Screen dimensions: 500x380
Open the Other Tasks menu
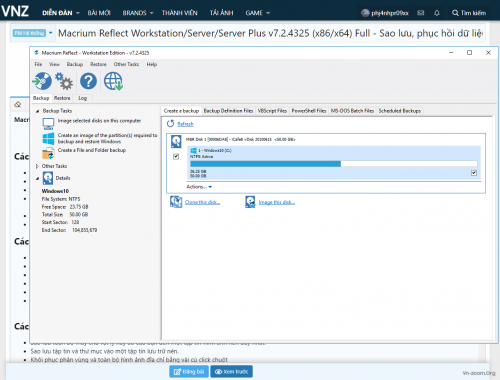(x=126, y=64)
